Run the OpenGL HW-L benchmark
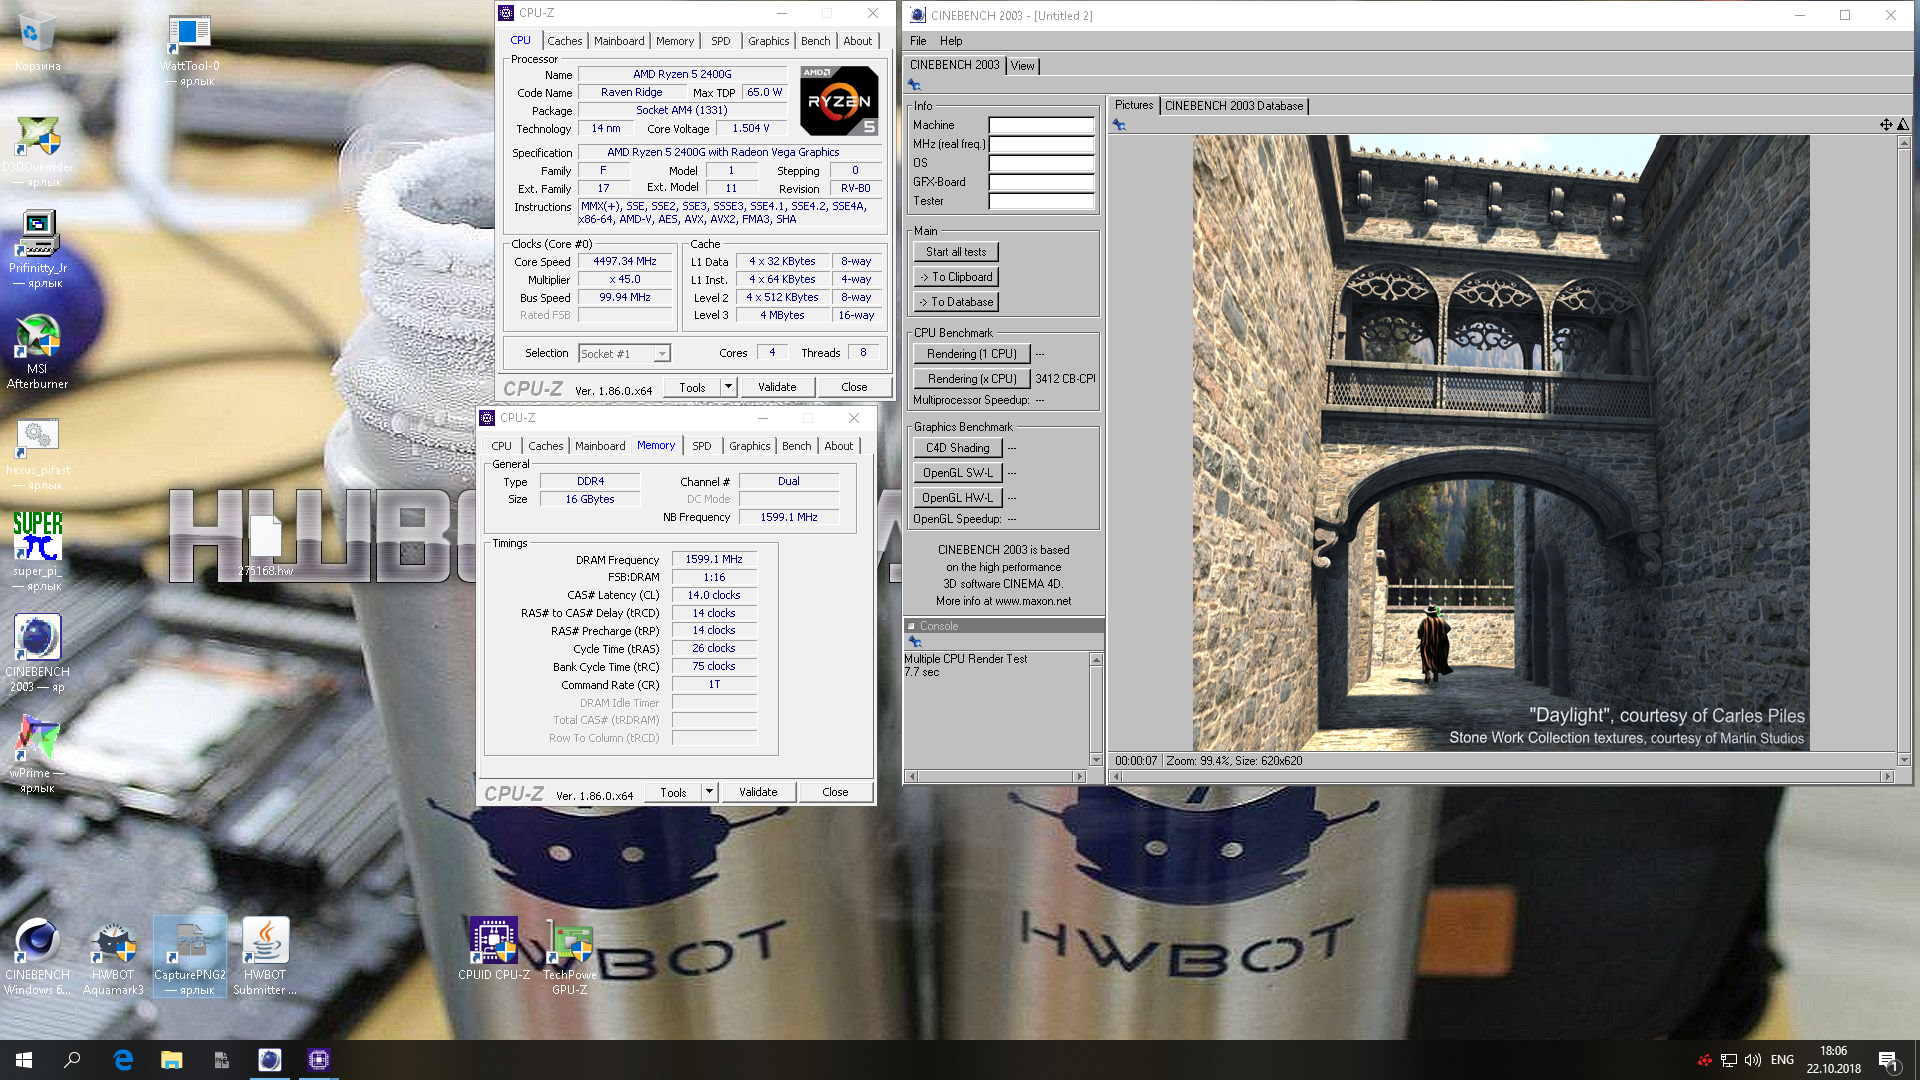Viewport: 1920px width, 1080px height. click(957, 498)
